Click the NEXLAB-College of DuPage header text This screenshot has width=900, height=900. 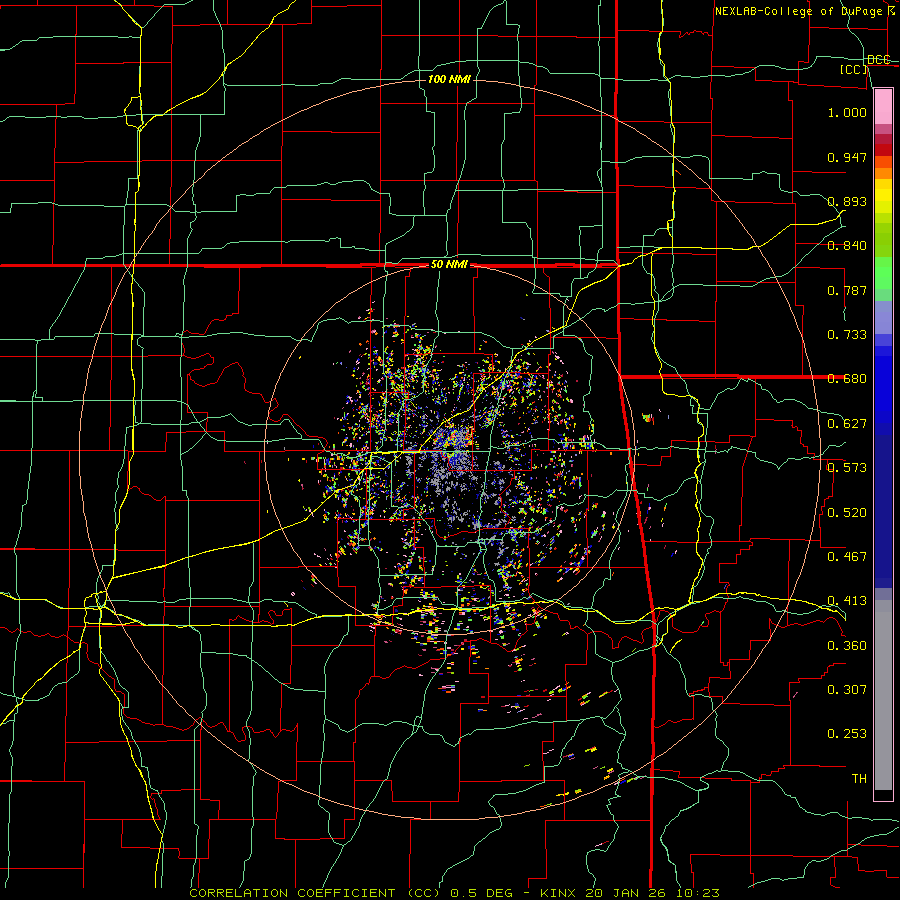pyautogui.click(x=798, y=11)
